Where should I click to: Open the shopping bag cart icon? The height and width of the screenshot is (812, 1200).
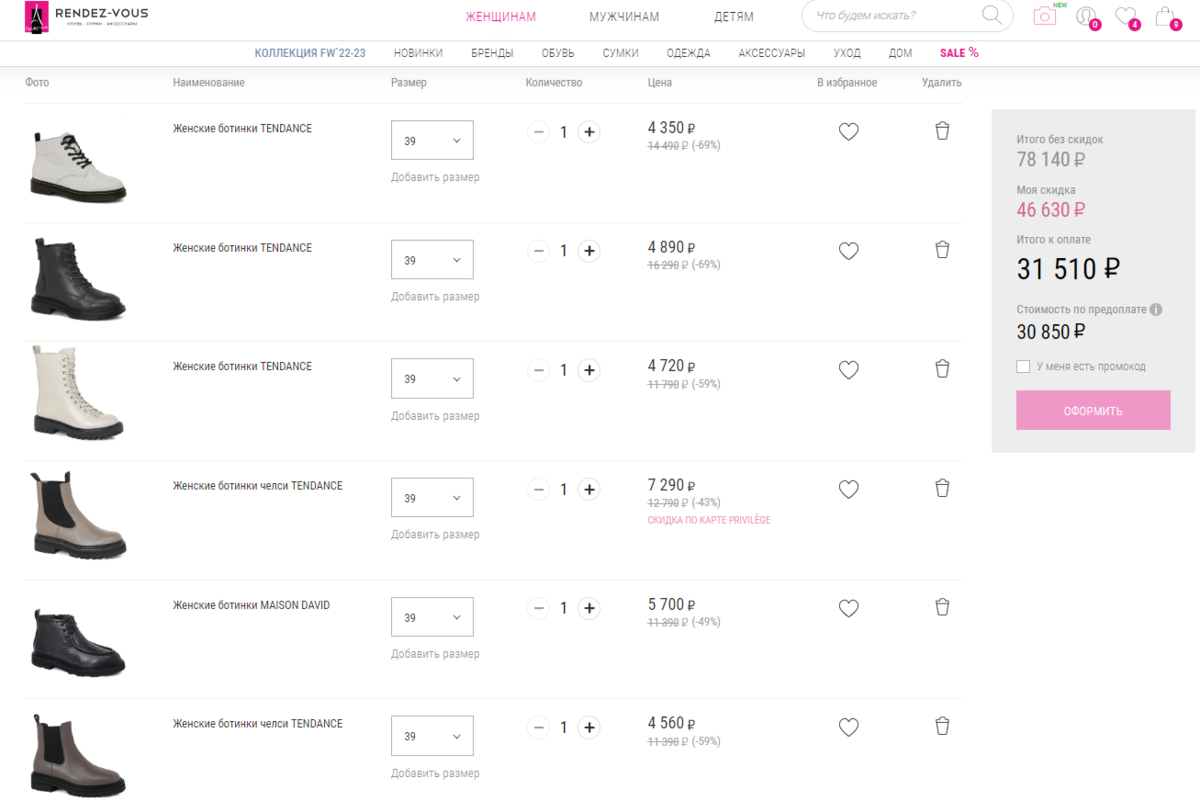click(1165, 16)
